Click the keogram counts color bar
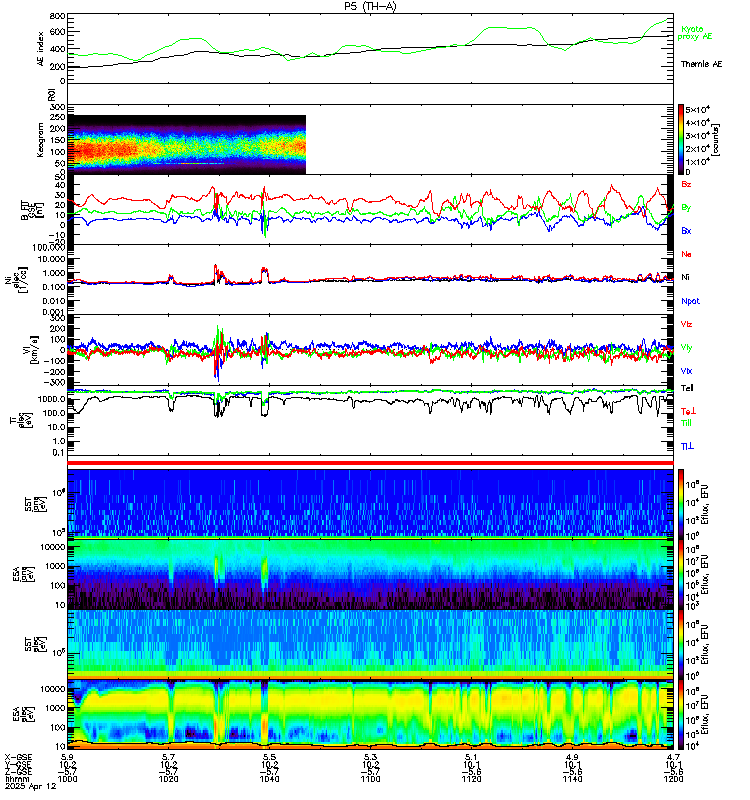Screen dimensions: 750x800 [681, 139]
